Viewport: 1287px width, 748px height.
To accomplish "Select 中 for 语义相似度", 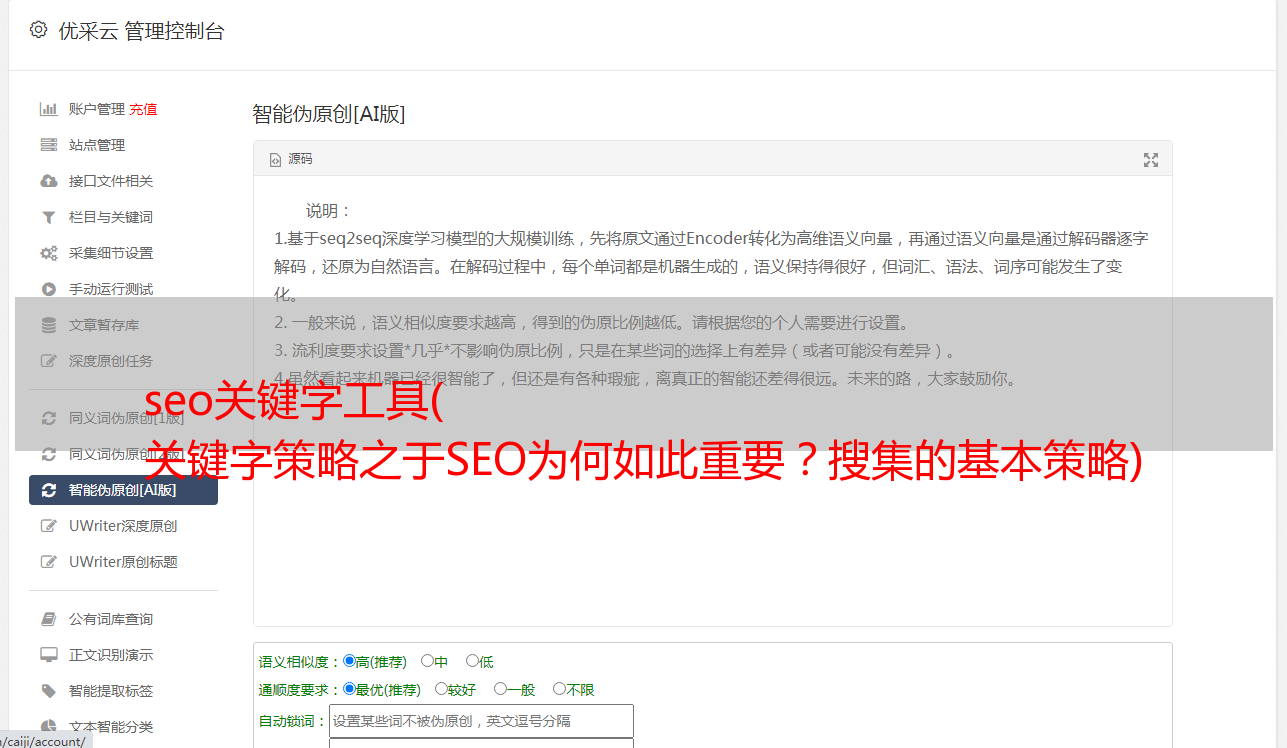I will [x=427, y=661].
